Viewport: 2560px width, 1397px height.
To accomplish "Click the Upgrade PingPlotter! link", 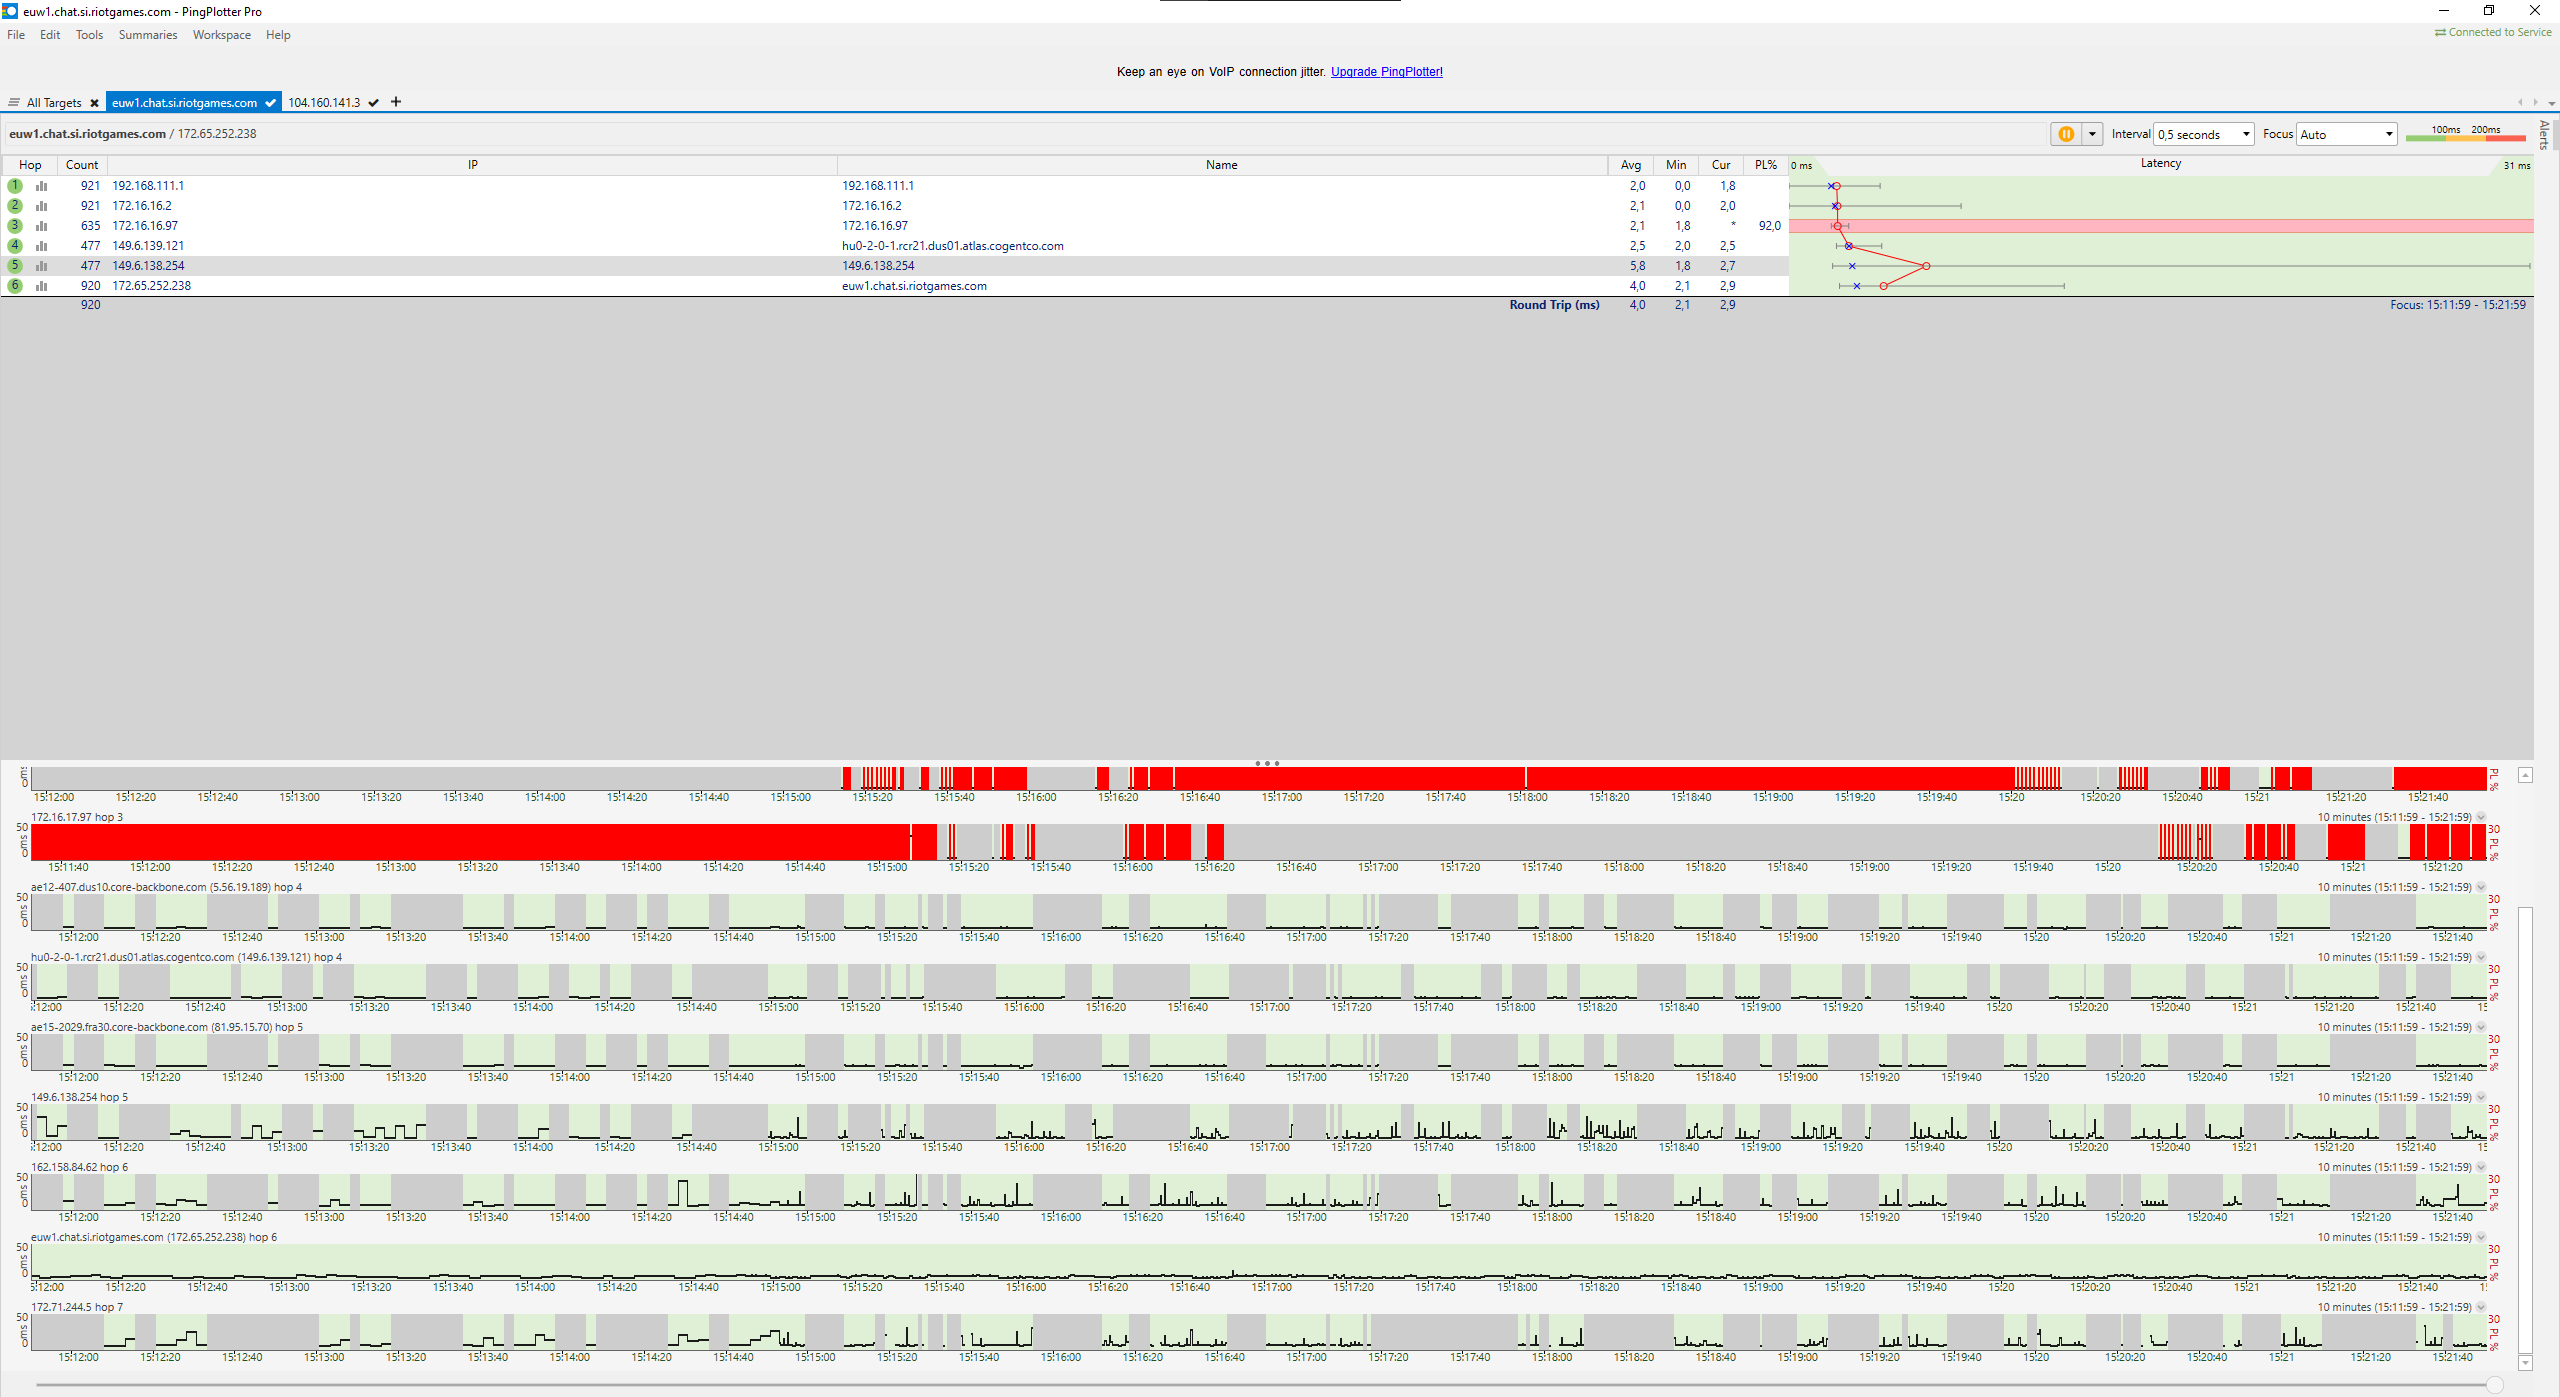I will click(x=1386, y=72).
